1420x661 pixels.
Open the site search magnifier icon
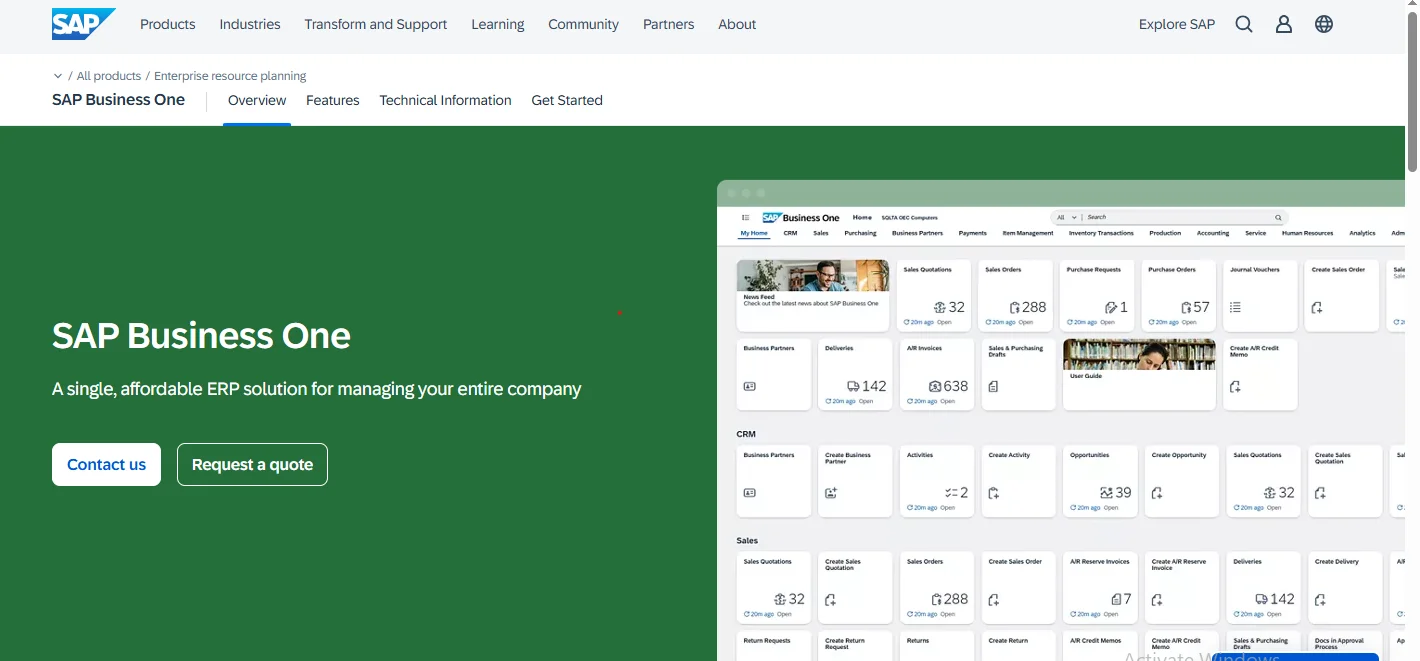click(x=1244, y=24)
